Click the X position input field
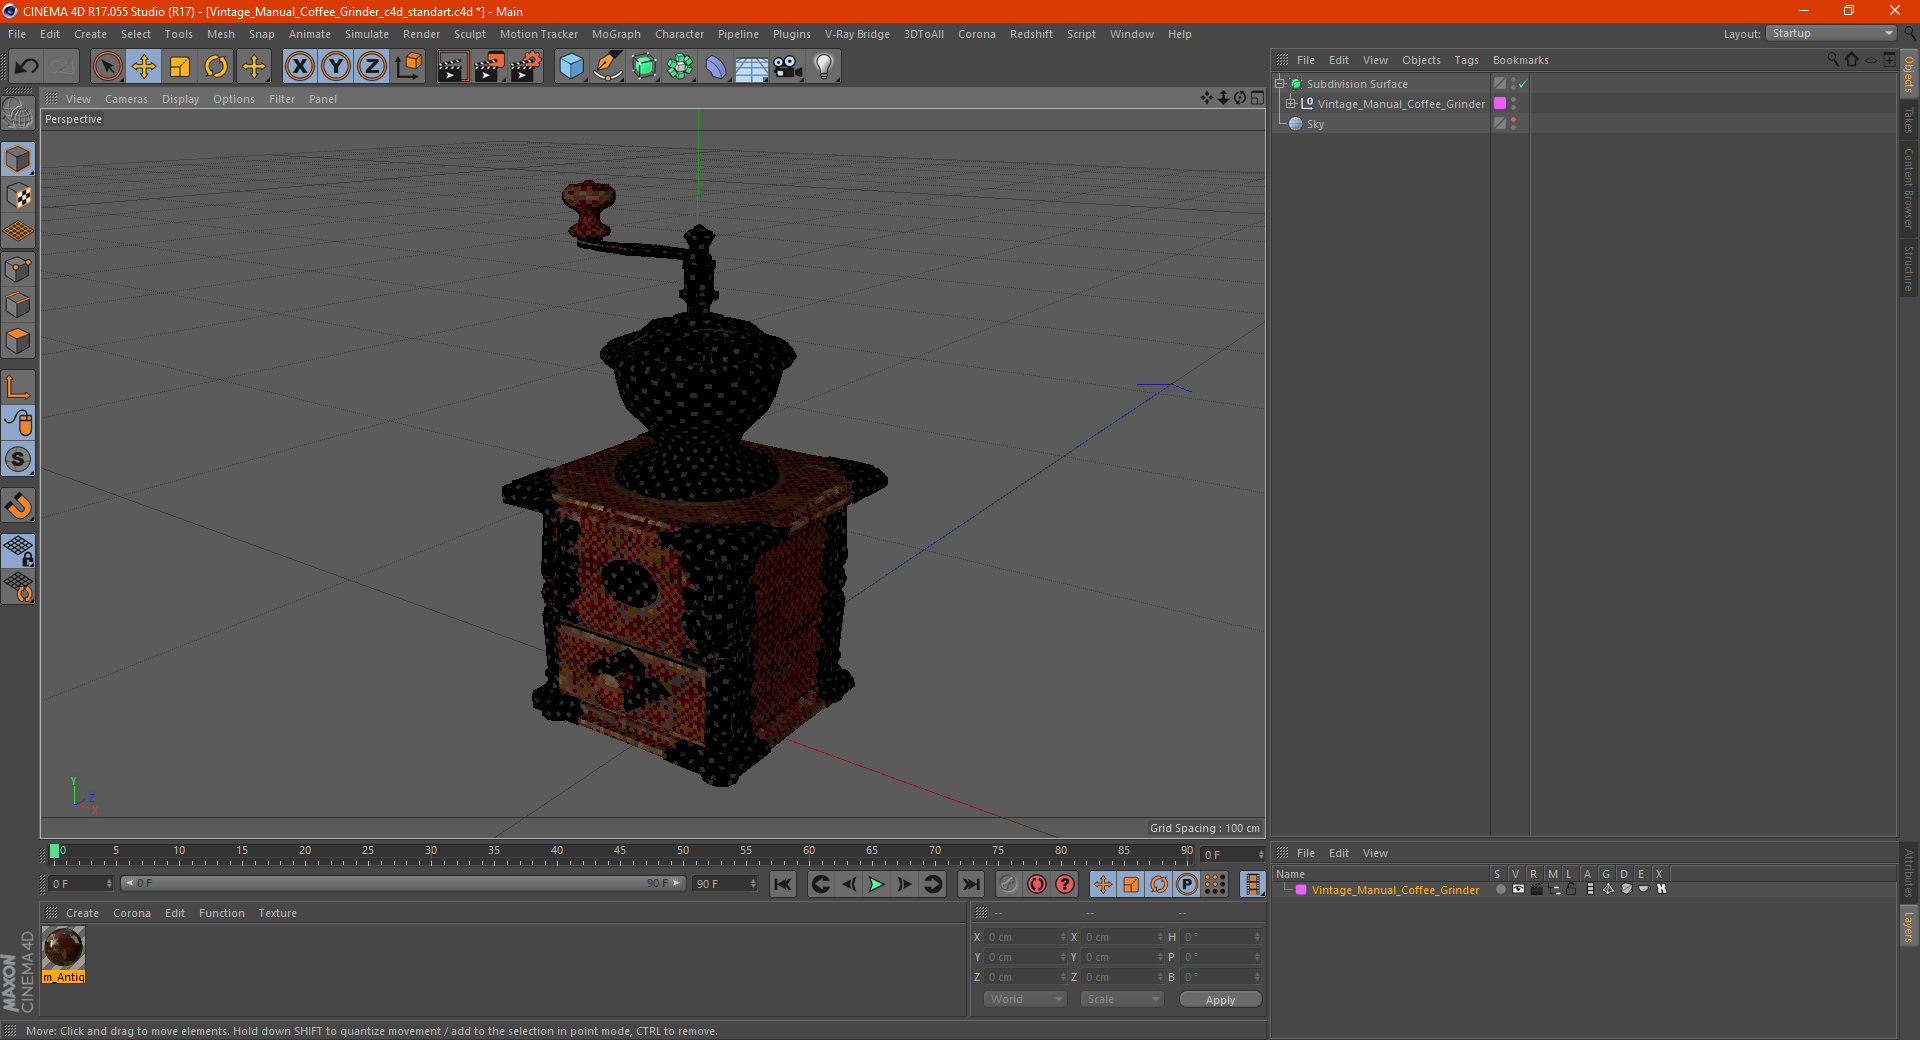This screenshot has height=1040, width=1920. [1027, 937]
